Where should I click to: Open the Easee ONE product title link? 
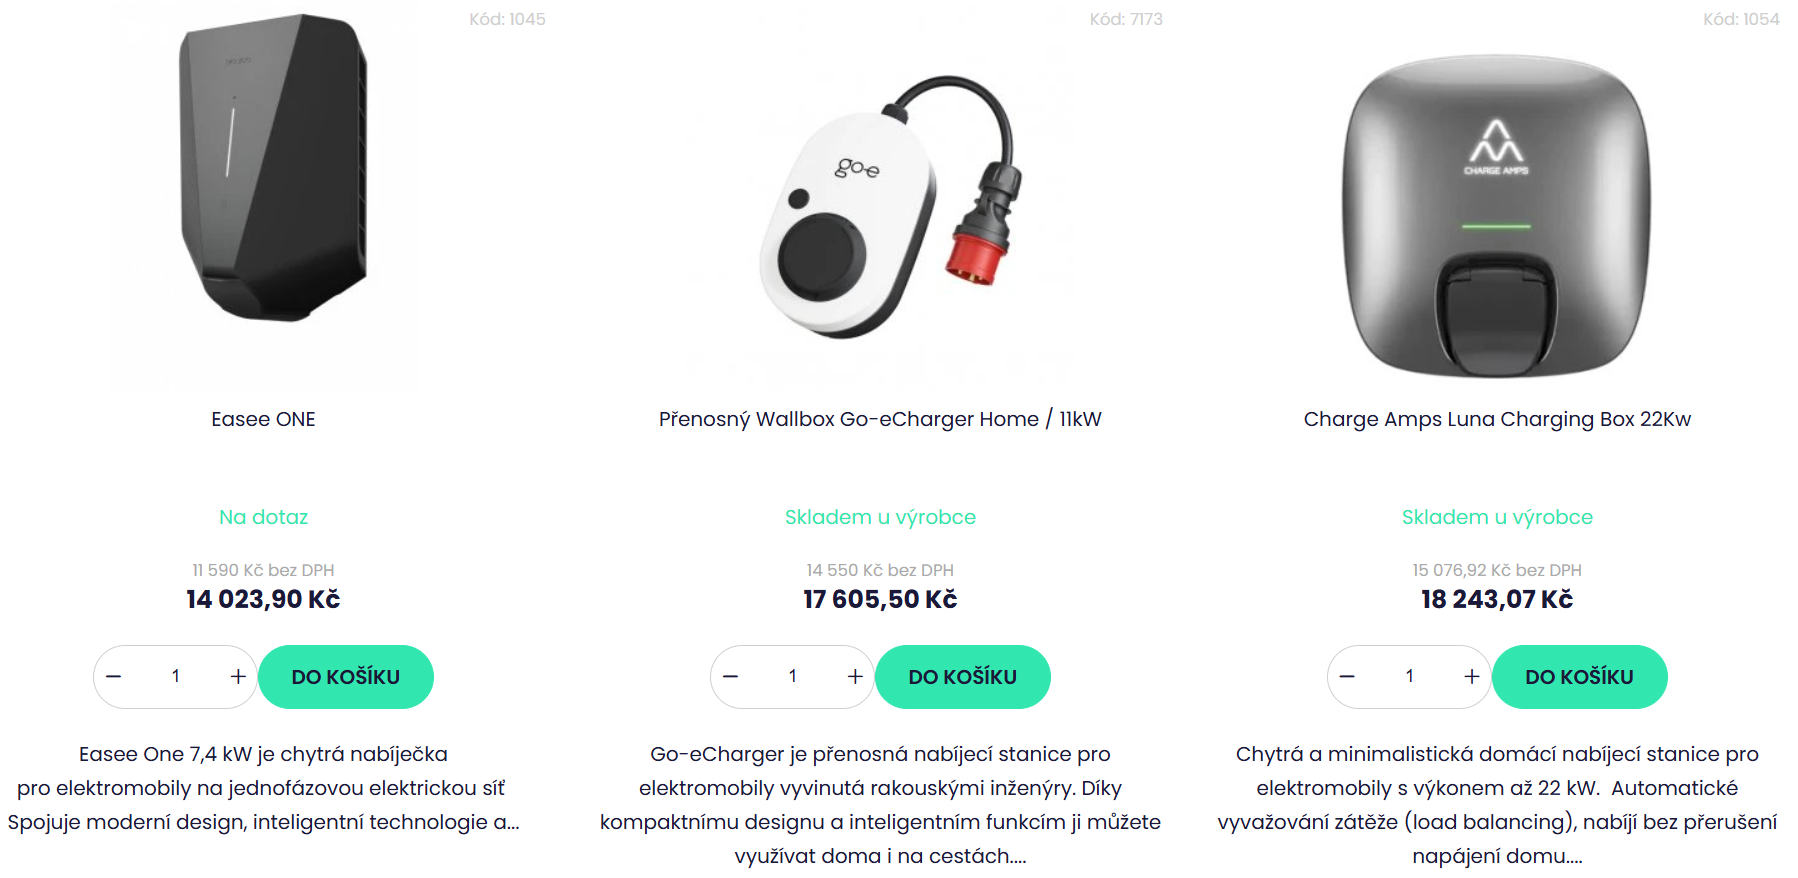[263, 419]
